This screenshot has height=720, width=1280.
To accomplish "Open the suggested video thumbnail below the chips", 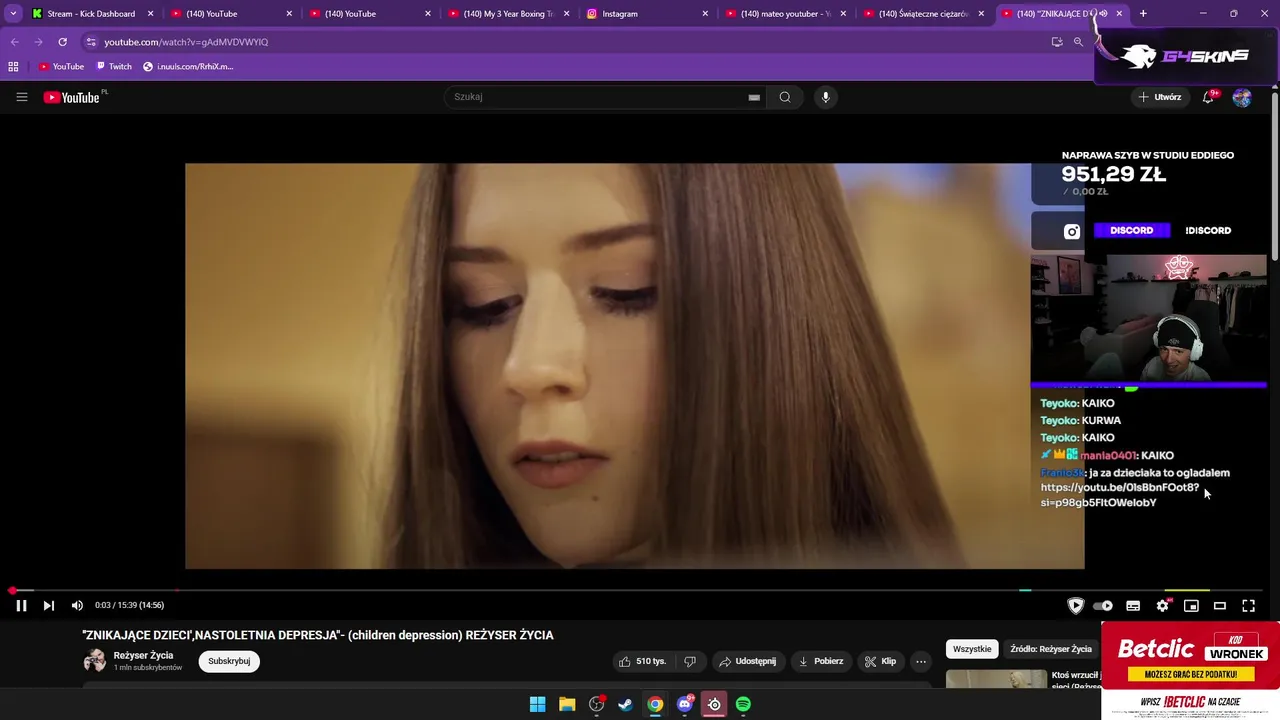I will click(x=996, y=680).
